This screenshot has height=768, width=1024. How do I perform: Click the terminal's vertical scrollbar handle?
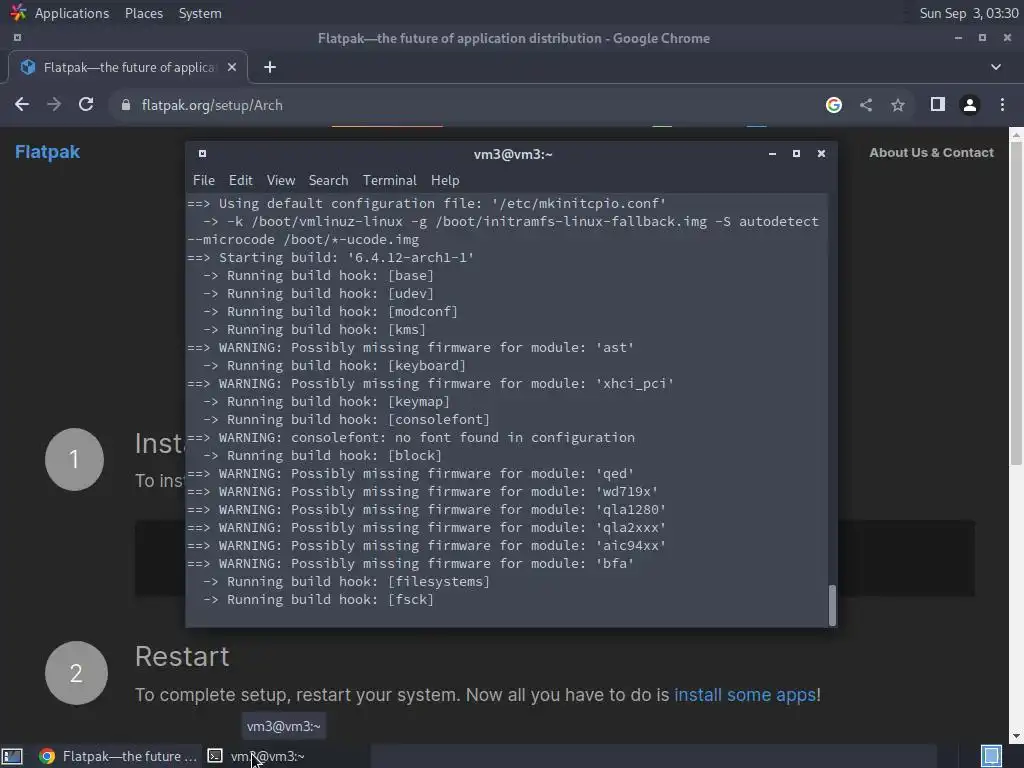pyautogui.click(x=832, y=605)
